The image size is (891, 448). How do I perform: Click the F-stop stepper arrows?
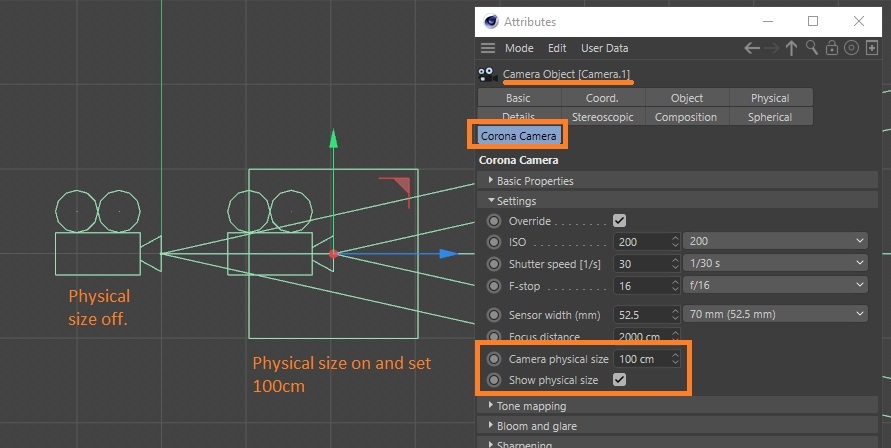(x=675, y=285)
